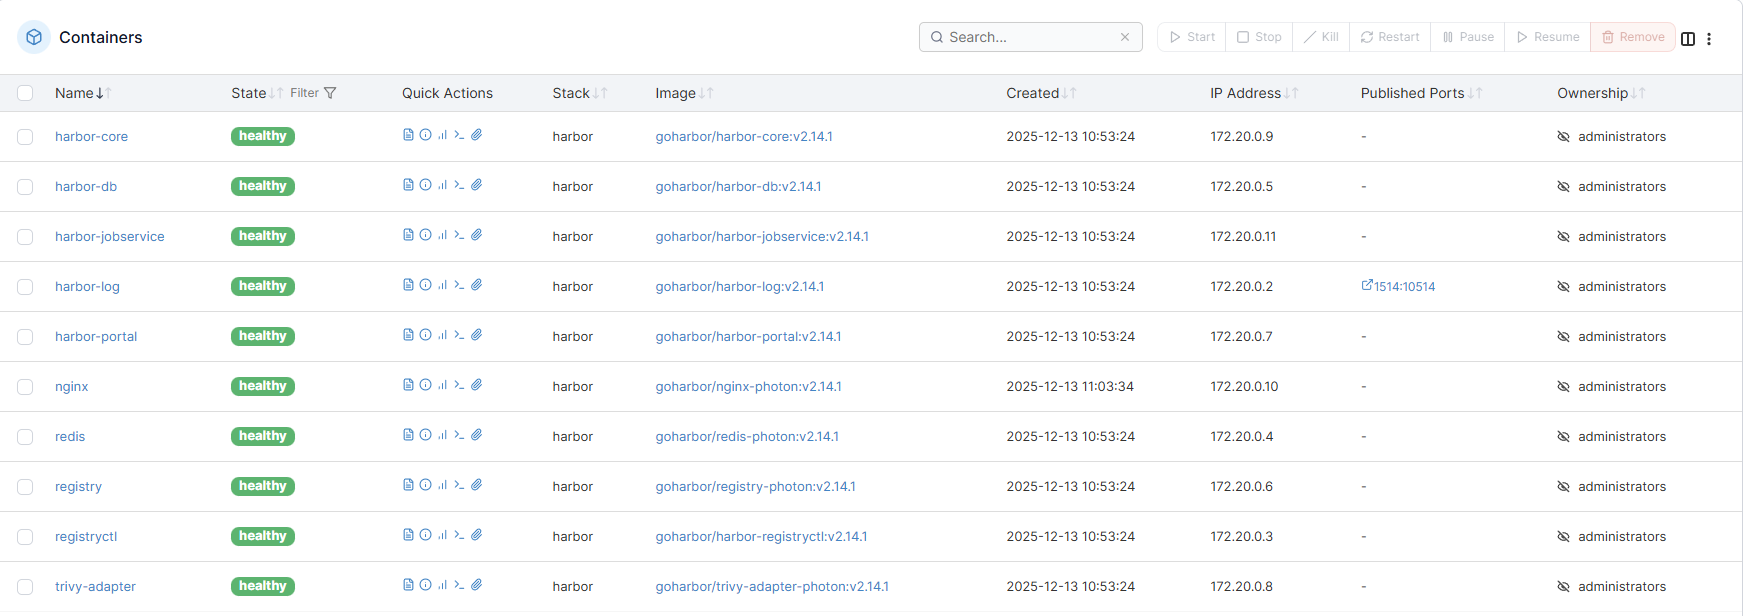Open the harbor-portal container link

tap(96, 337)
